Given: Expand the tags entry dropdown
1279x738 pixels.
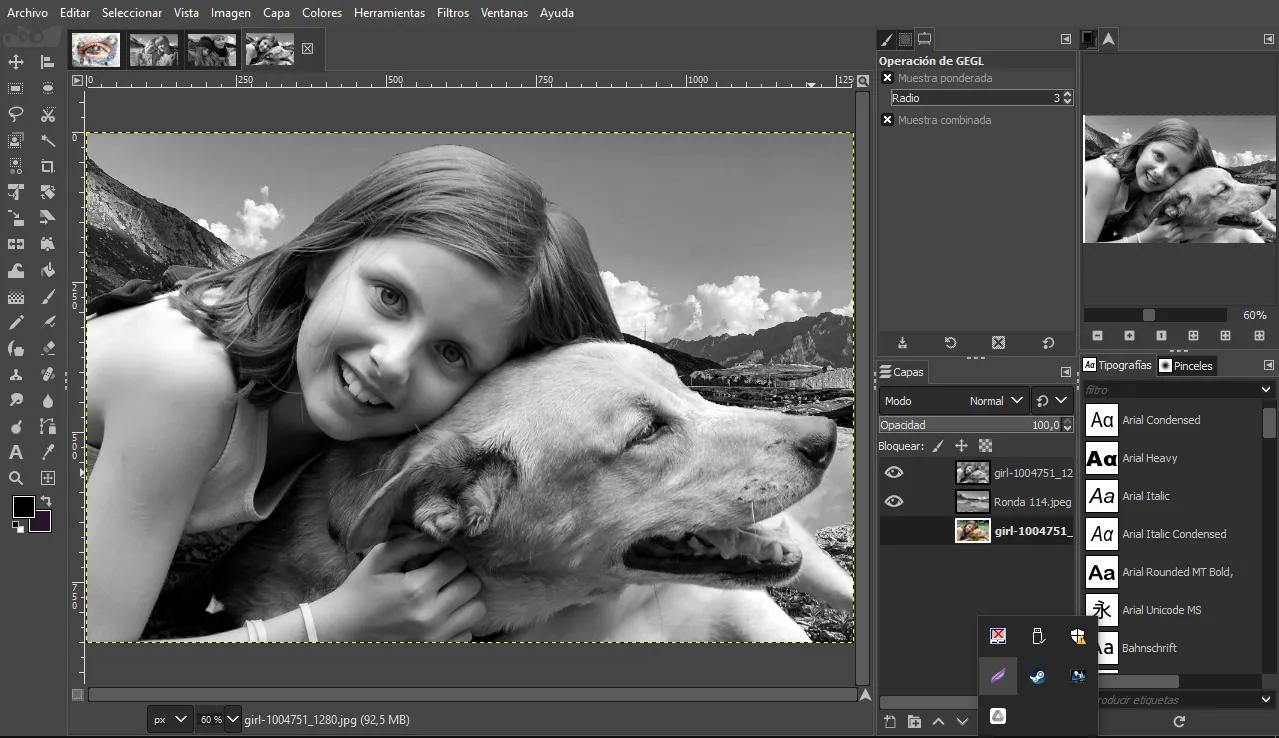Looking at the screenshot, I should [x=1266, y=700].
